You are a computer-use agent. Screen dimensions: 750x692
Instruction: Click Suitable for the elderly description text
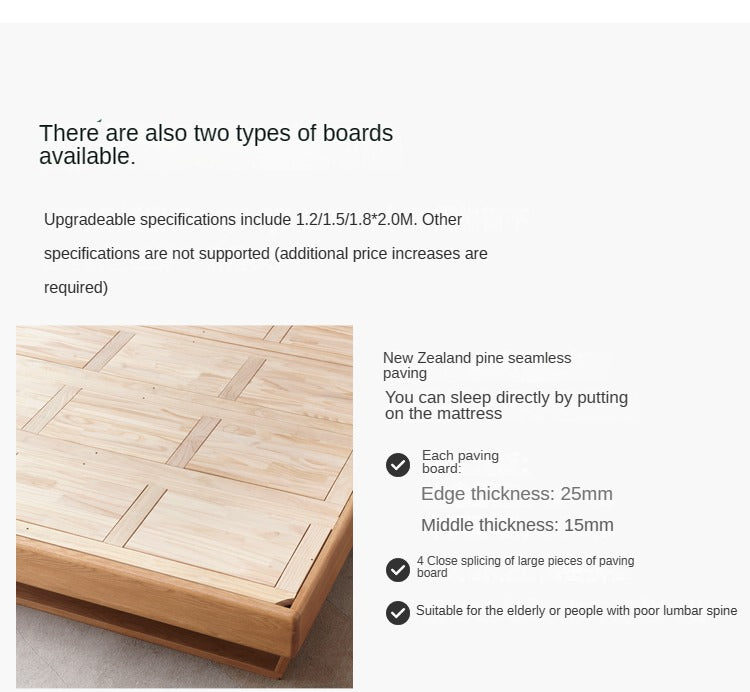tap(576, 611)
